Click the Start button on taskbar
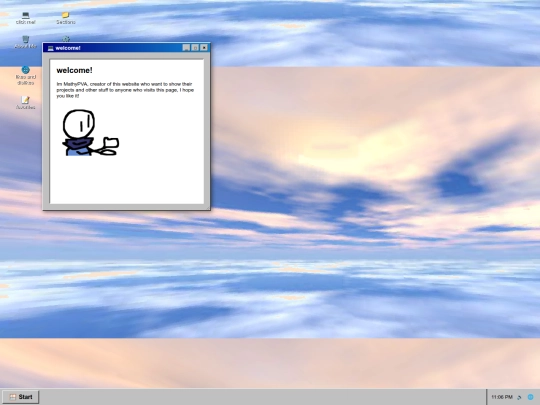 [x=20, y=397]
